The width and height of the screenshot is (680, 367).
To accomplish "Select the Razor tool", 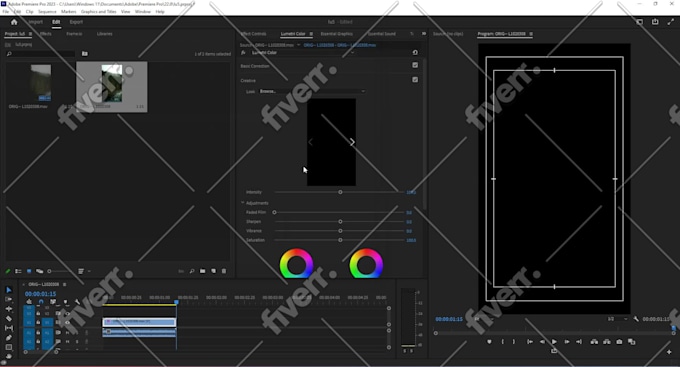I will pos(9,318).
